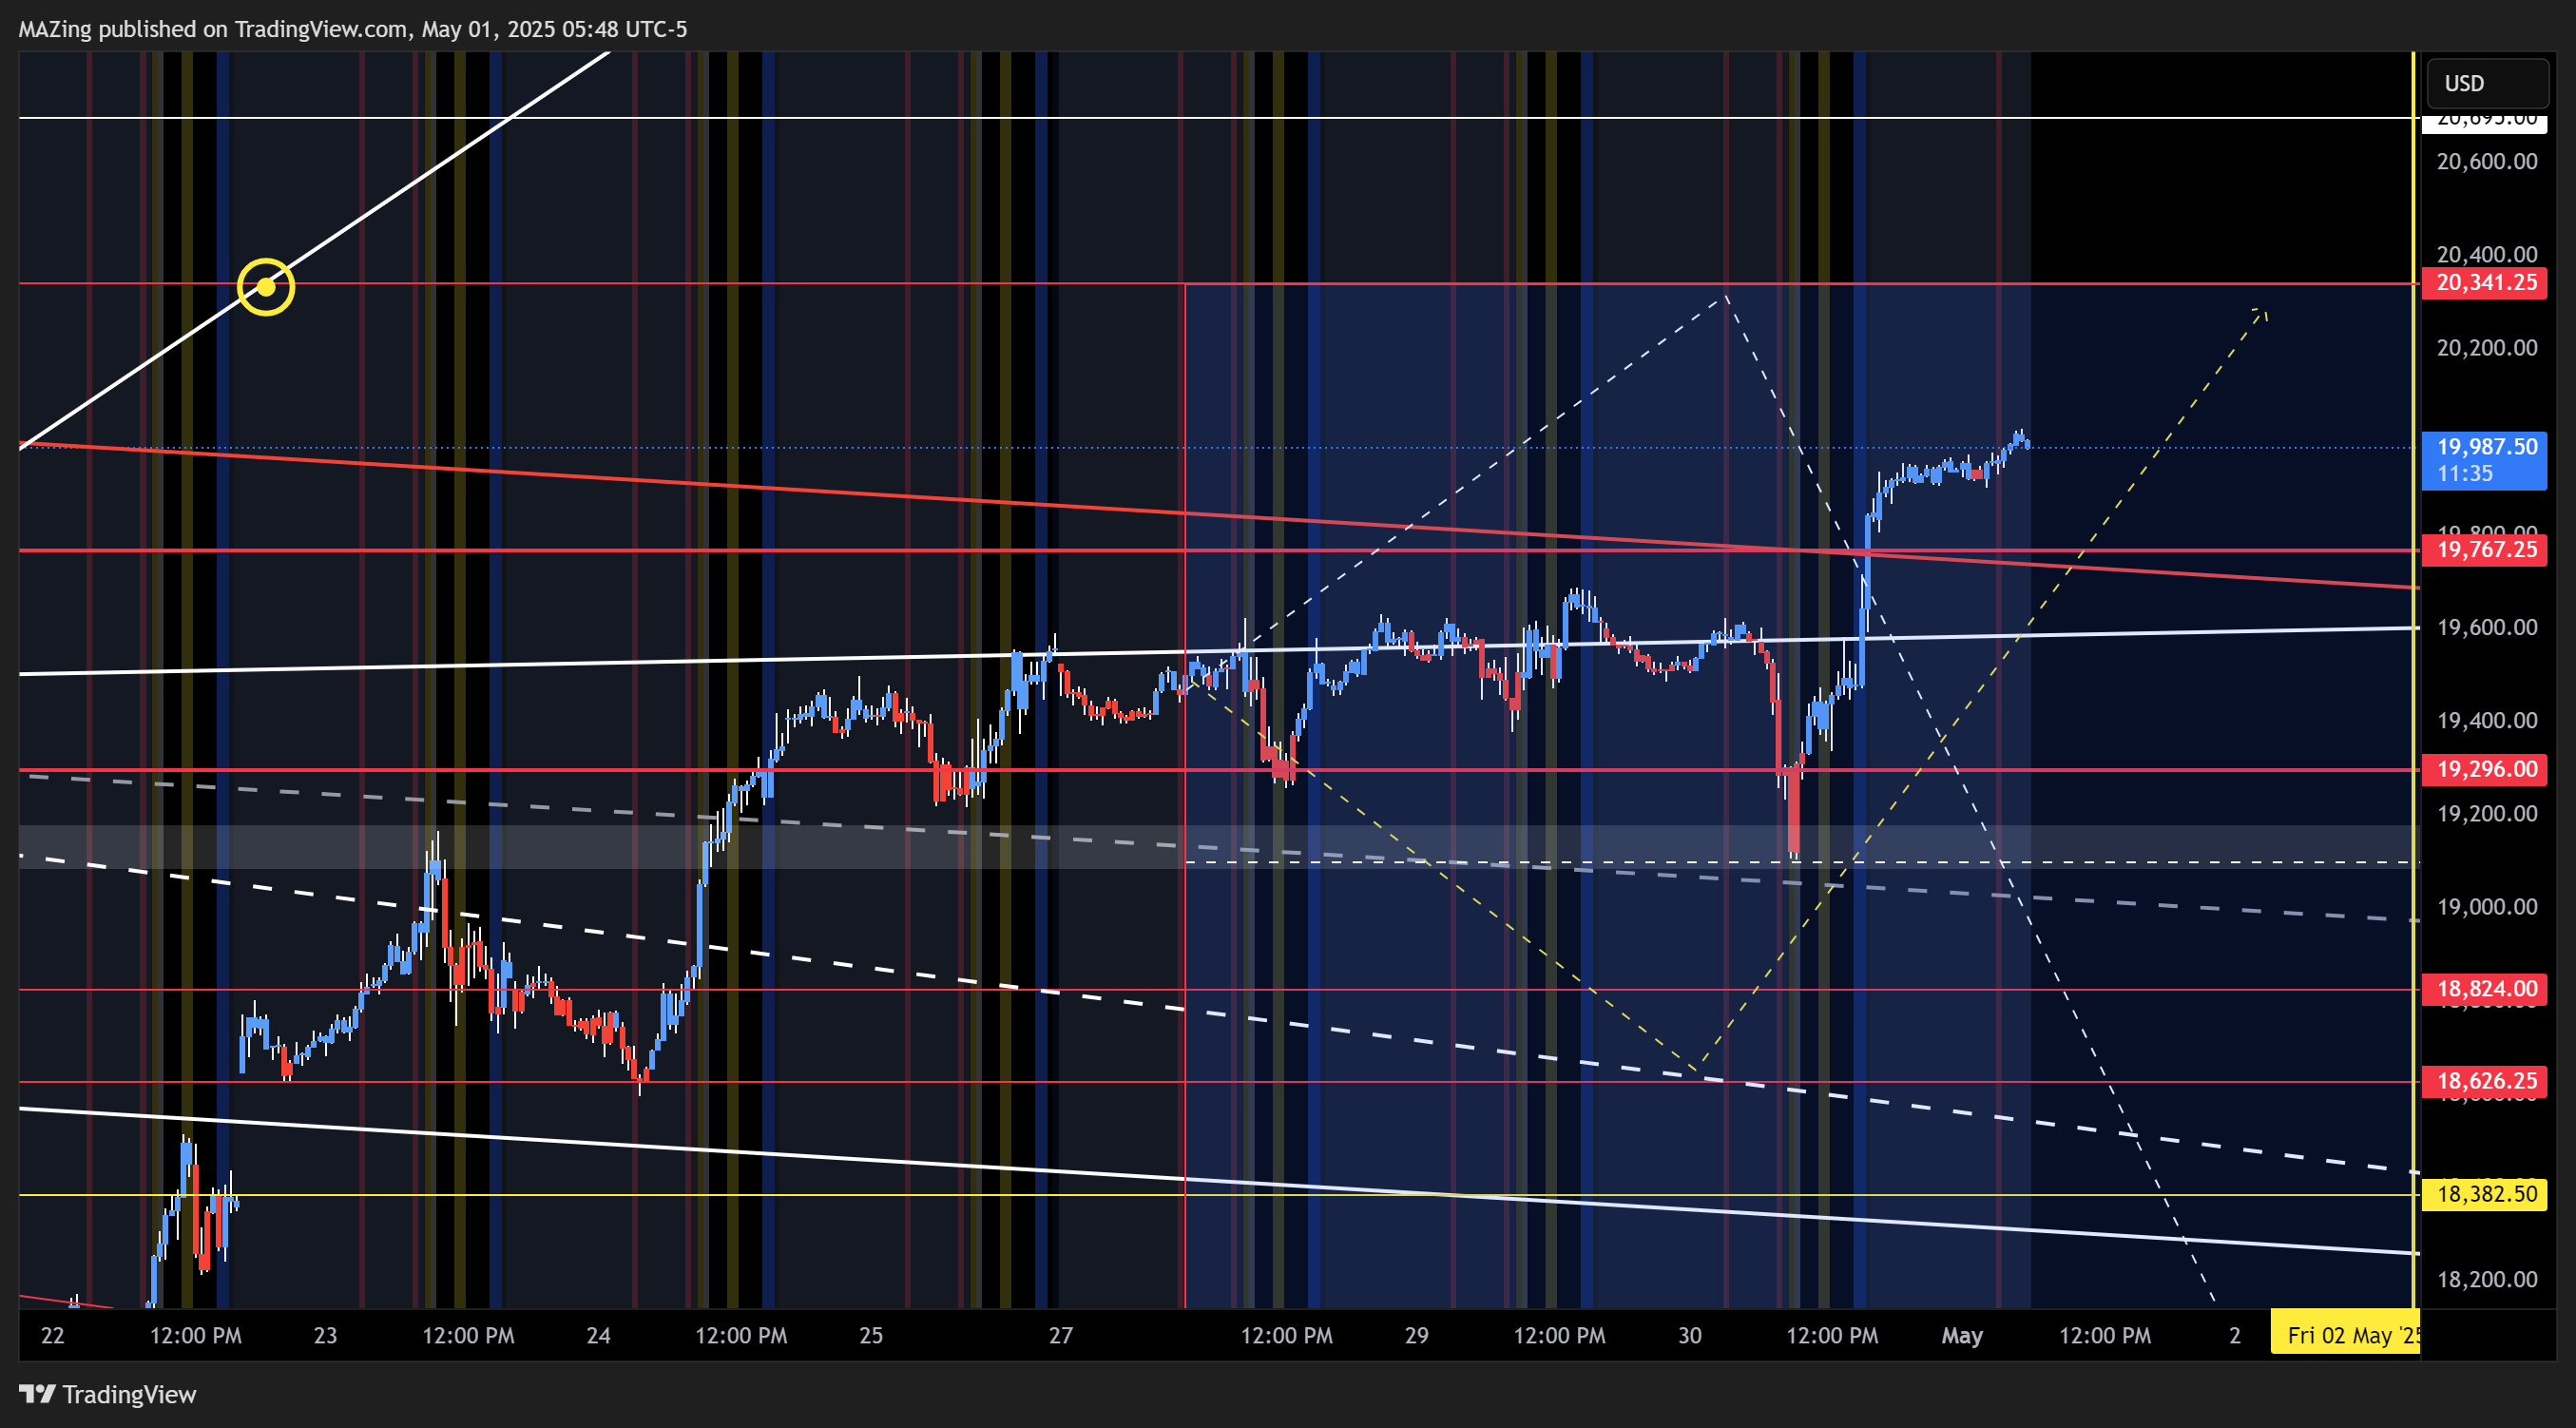Click the May label on time axis
The width and height of the screenshot is (2576, 1428).
pyautogui.click(x=1962, y=1336)
